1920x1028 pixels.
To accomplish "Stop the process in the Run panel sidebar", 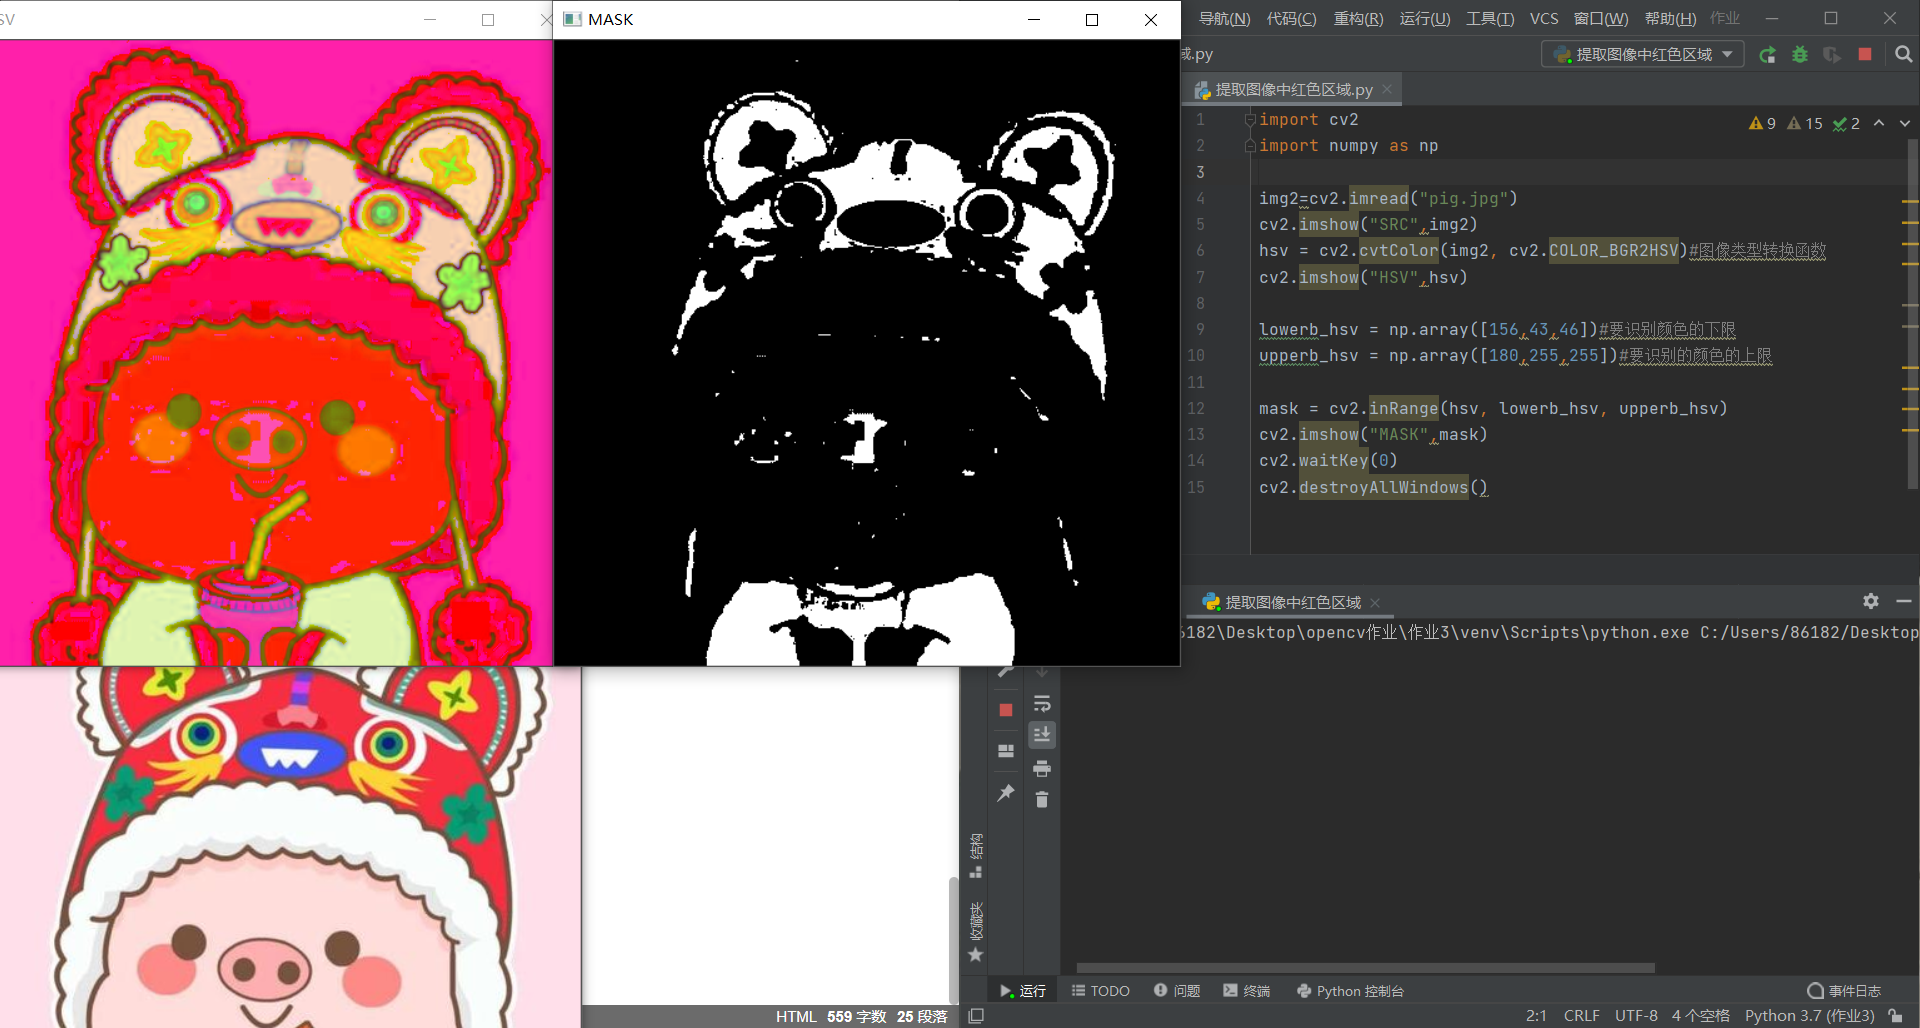I will (1006, 710).
